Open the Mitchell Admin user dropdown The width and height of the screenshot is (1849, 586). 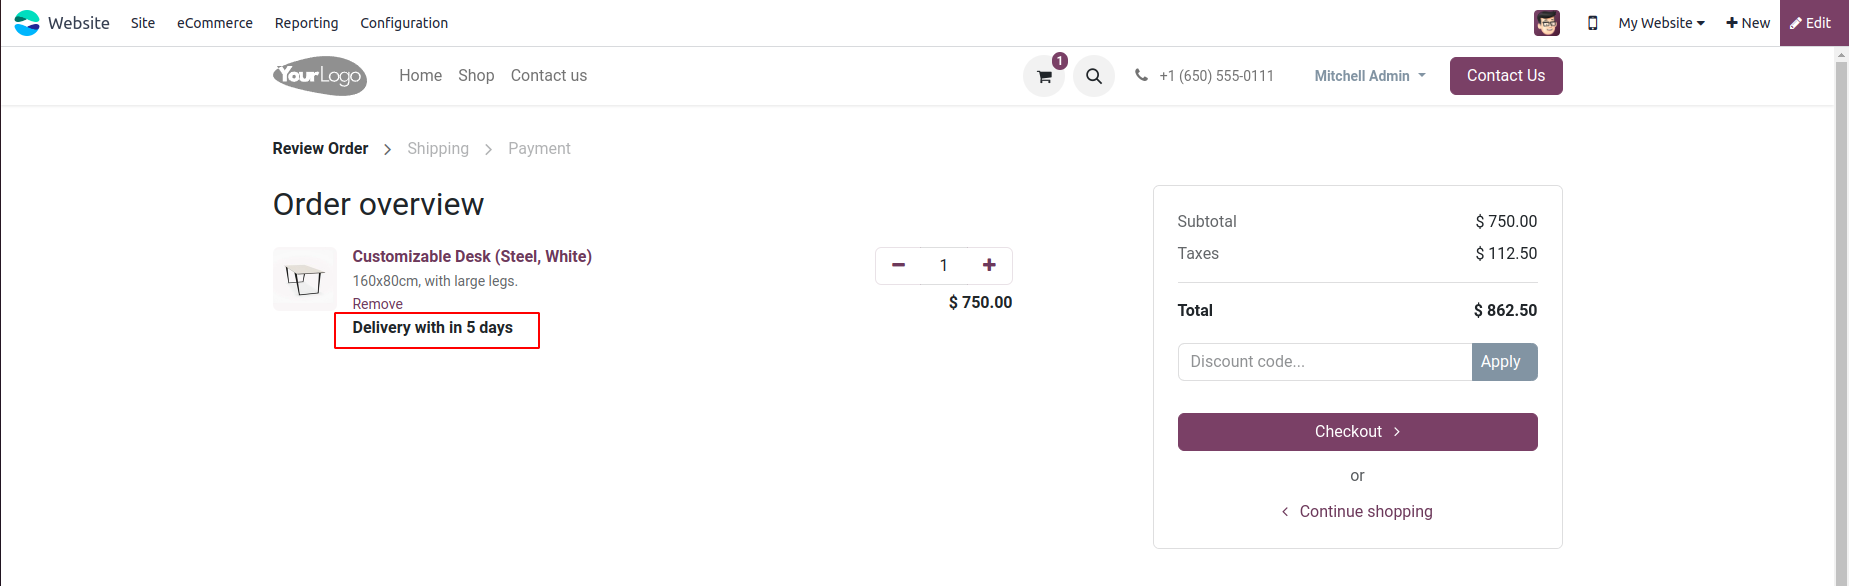pyautogui.click(x=1369, y=76)
